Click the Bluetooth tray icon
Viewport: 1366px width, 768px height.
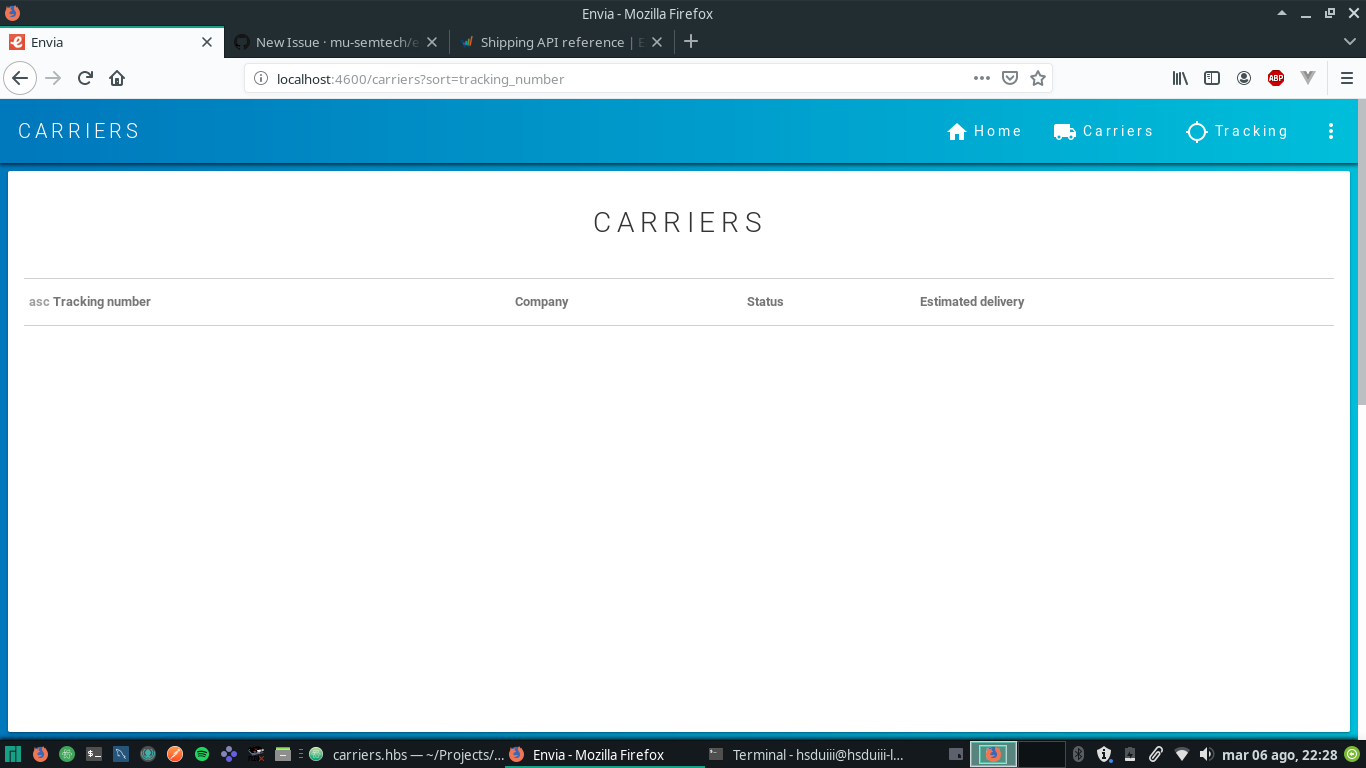(x=1079, y=755)
